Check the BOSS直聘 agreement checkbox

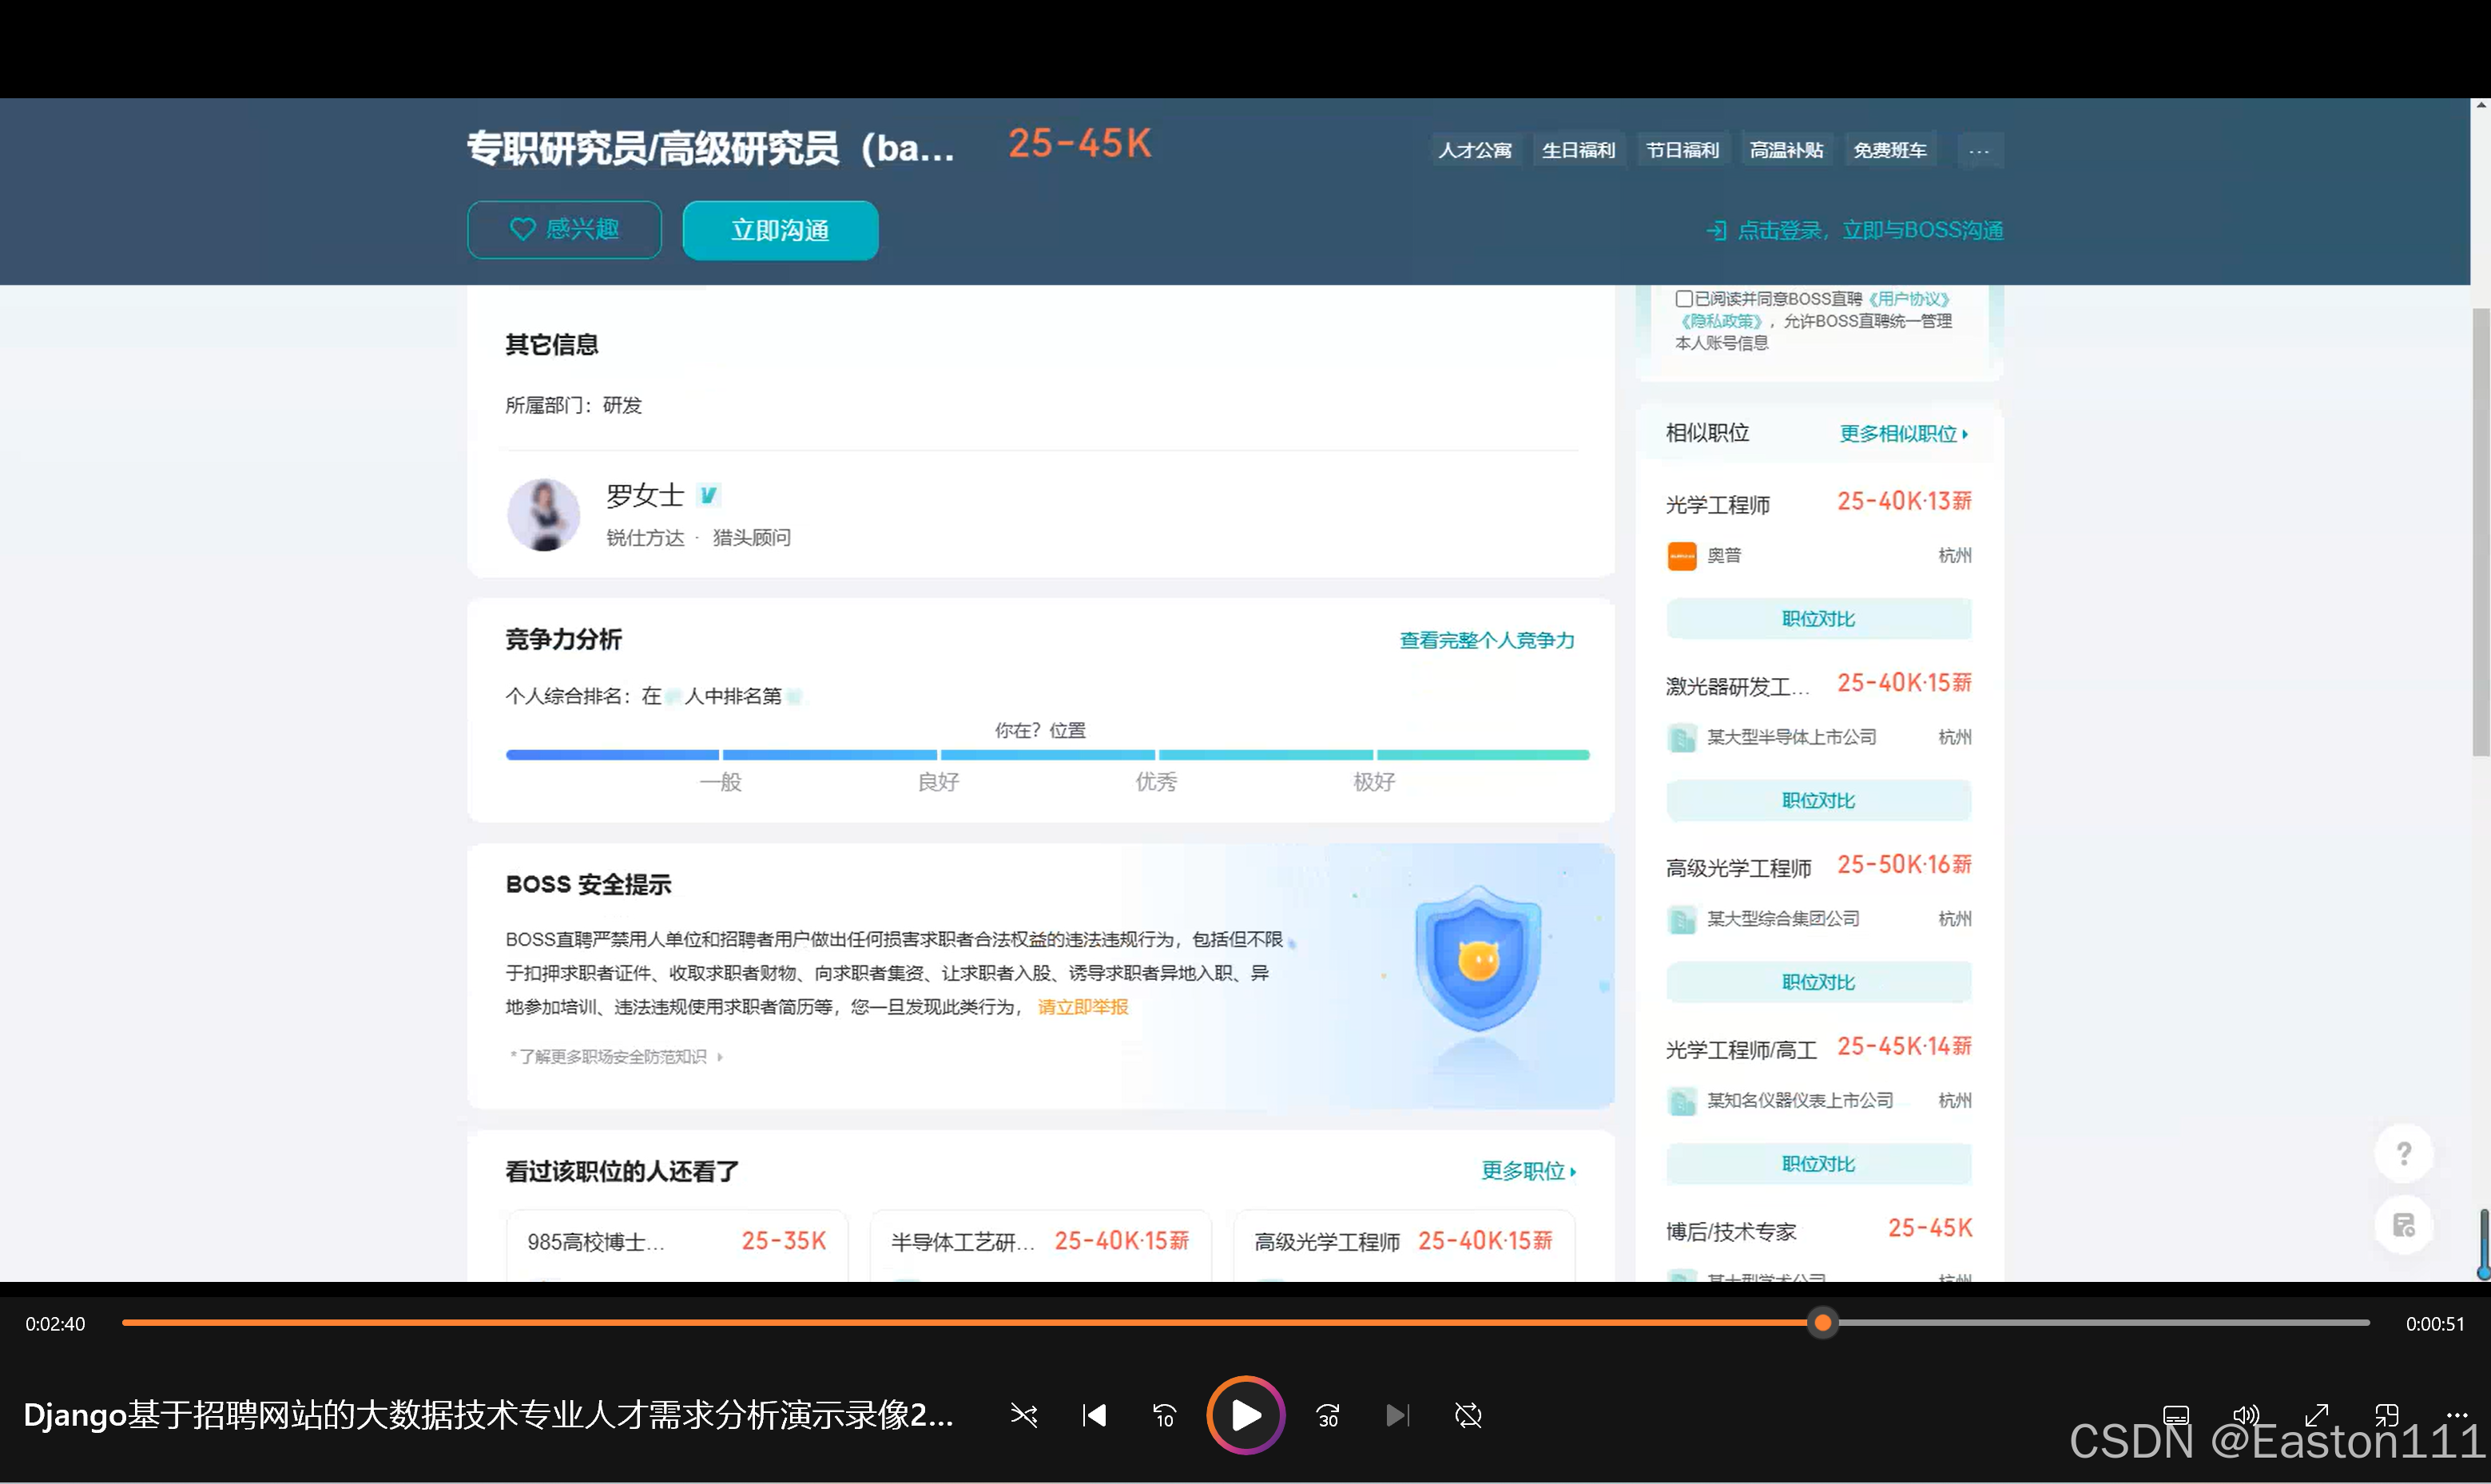[1684, 299]
